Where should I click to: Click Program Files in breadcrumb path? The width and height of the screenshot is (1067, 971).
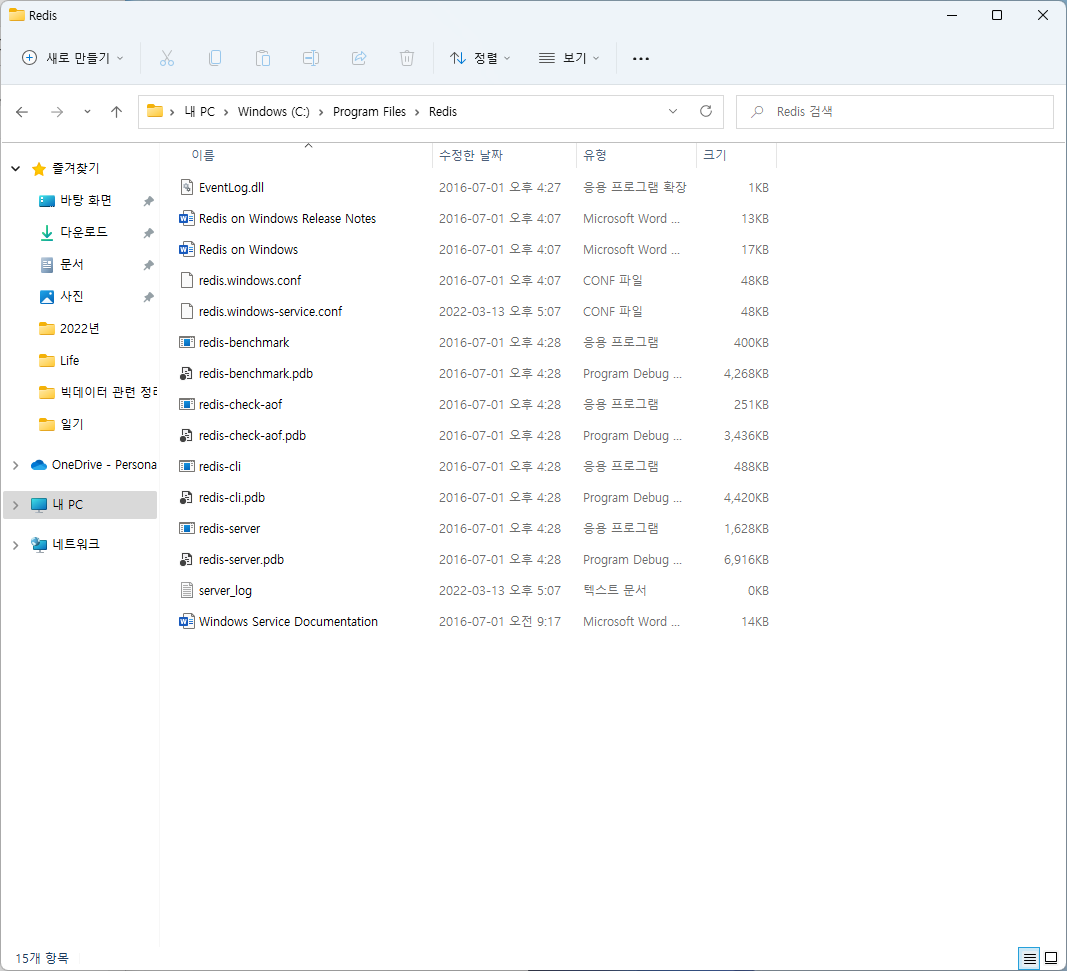pos(370,112)
